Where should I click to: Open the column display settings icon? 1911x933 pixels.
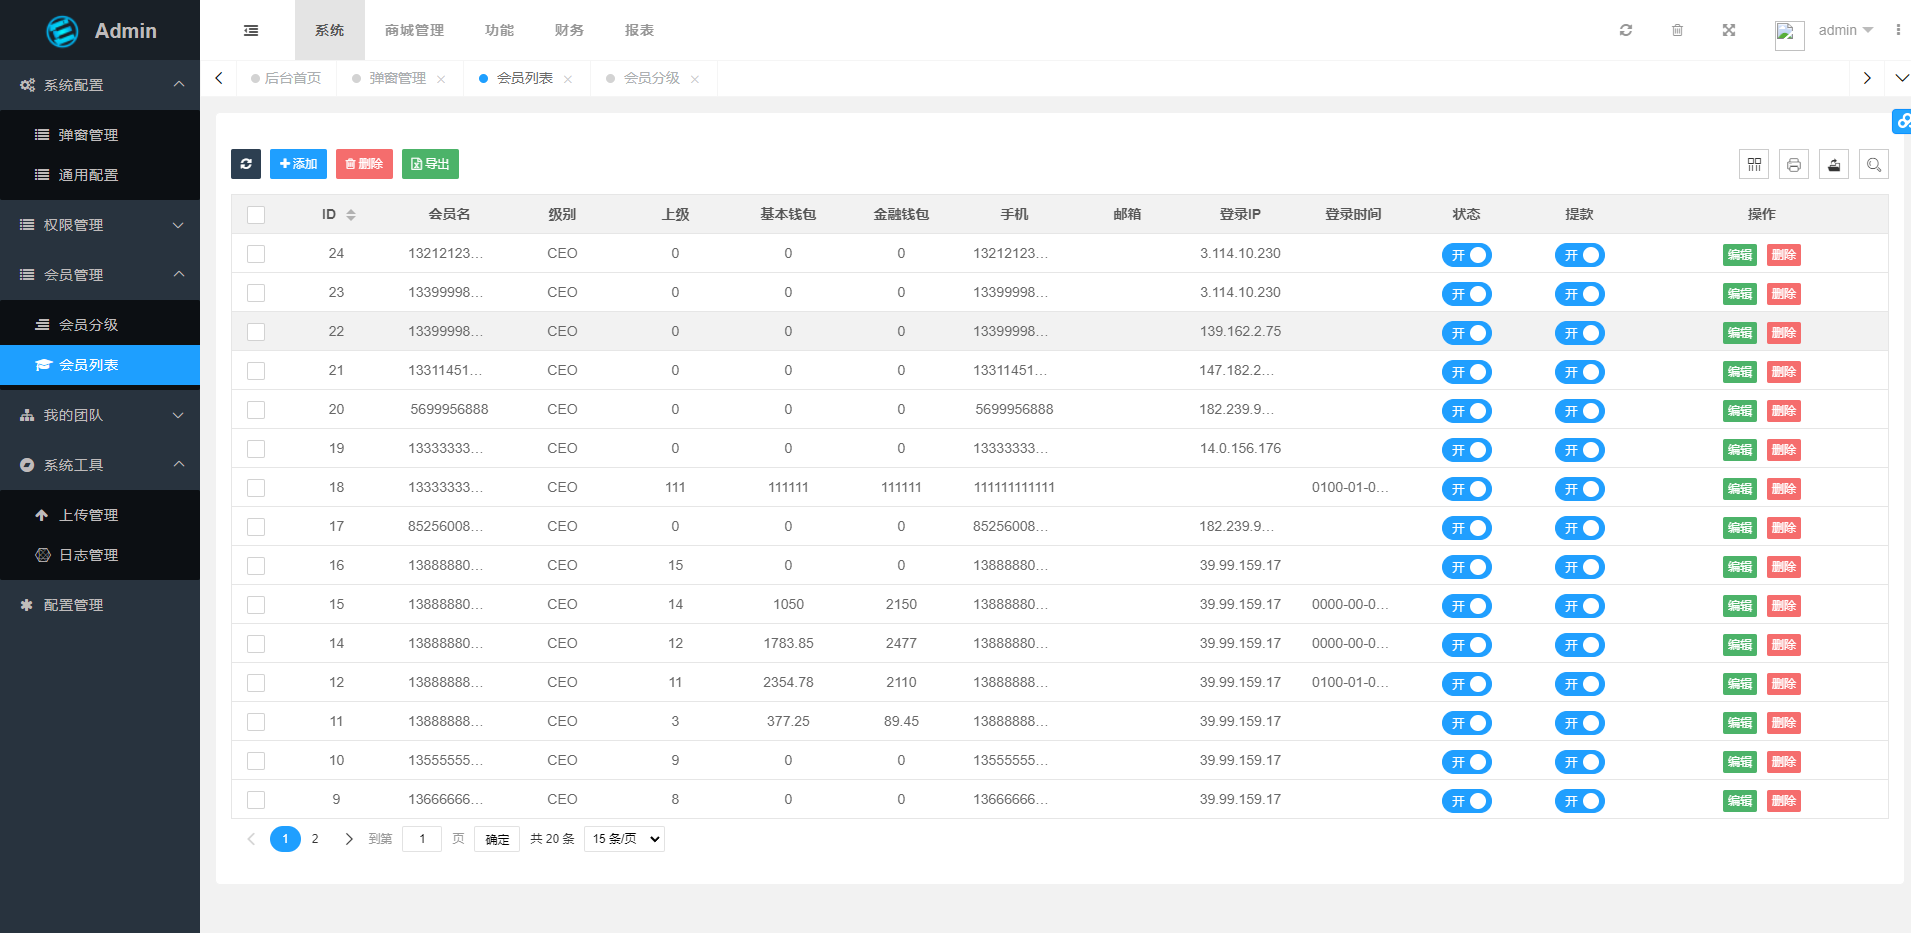[1754, 164]
